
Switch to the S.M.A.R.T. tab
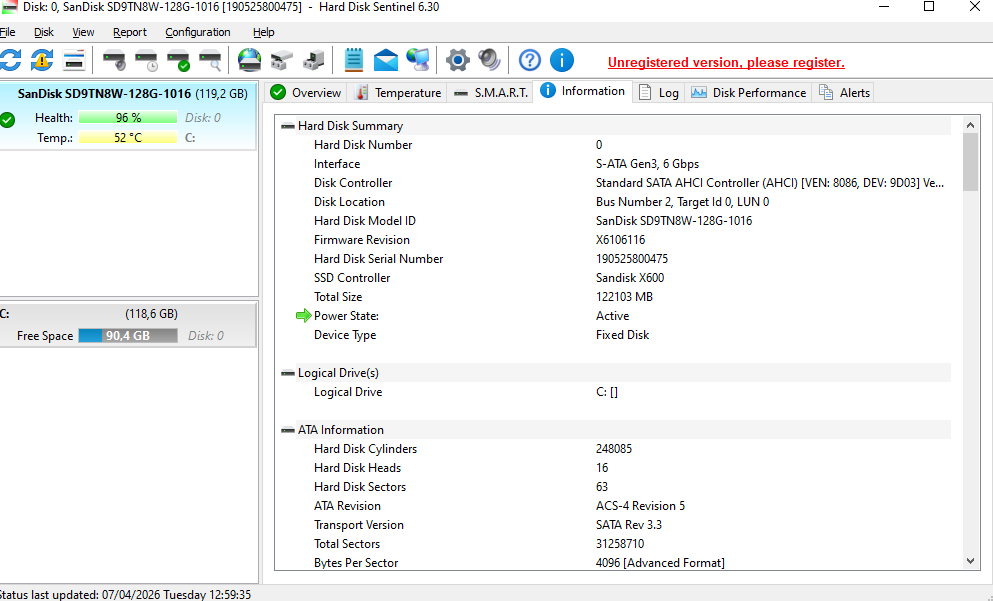pyautogui.click(x=491, y=92)
